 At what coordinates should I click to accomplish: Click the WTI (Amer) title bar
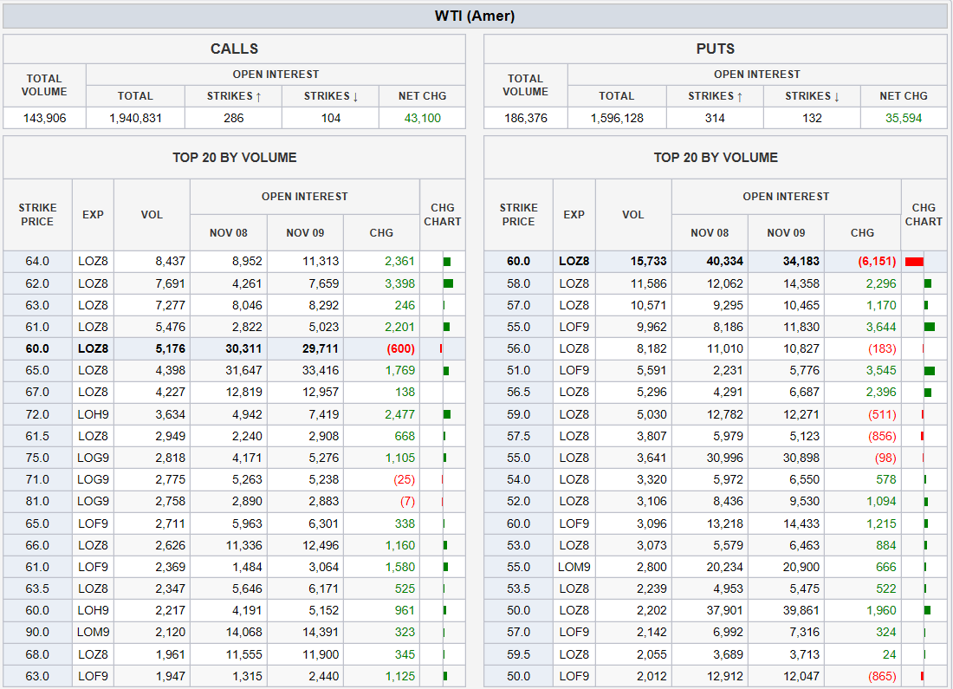(x=475, y=16)
